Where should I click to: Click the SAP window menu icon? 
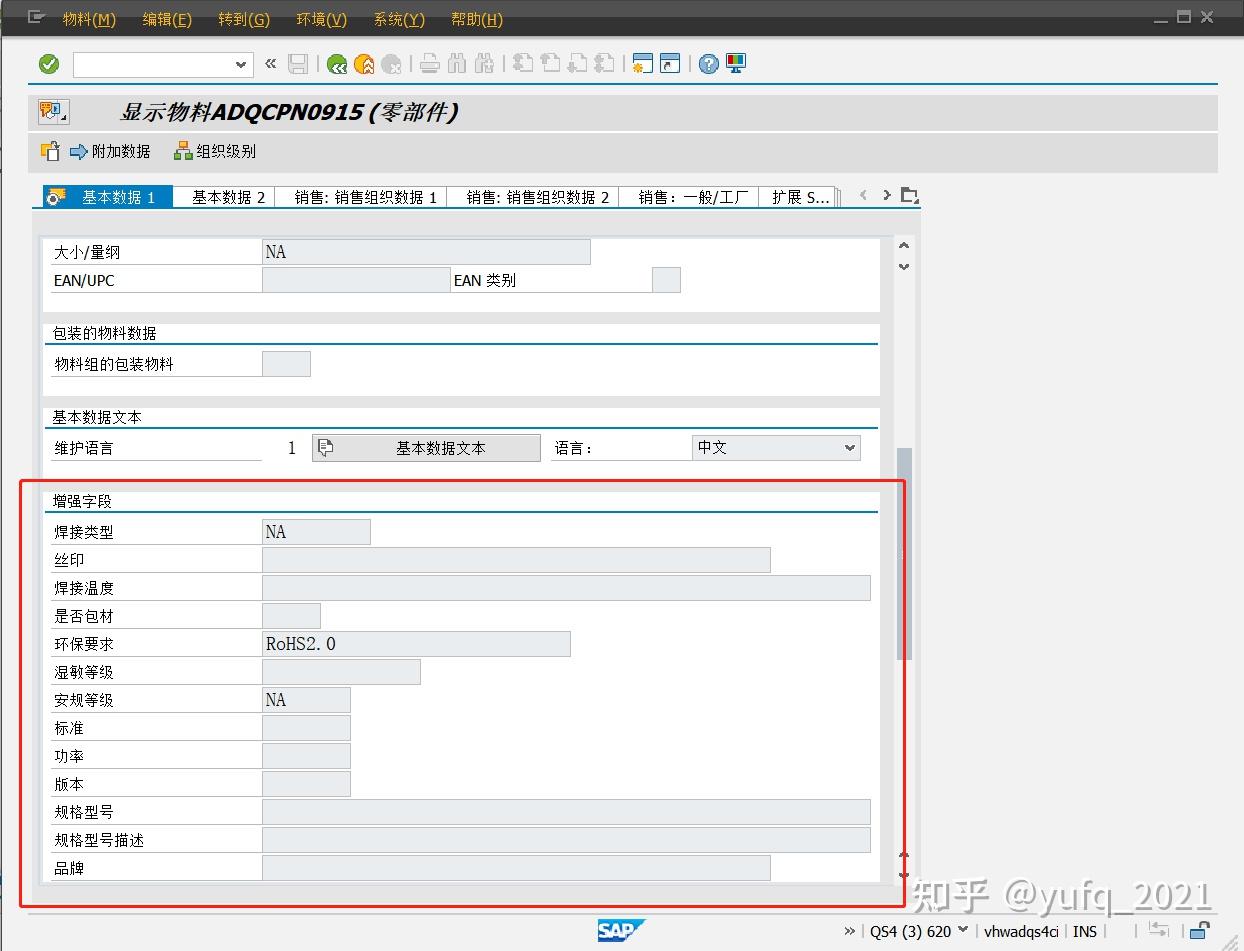coord(36,18)
